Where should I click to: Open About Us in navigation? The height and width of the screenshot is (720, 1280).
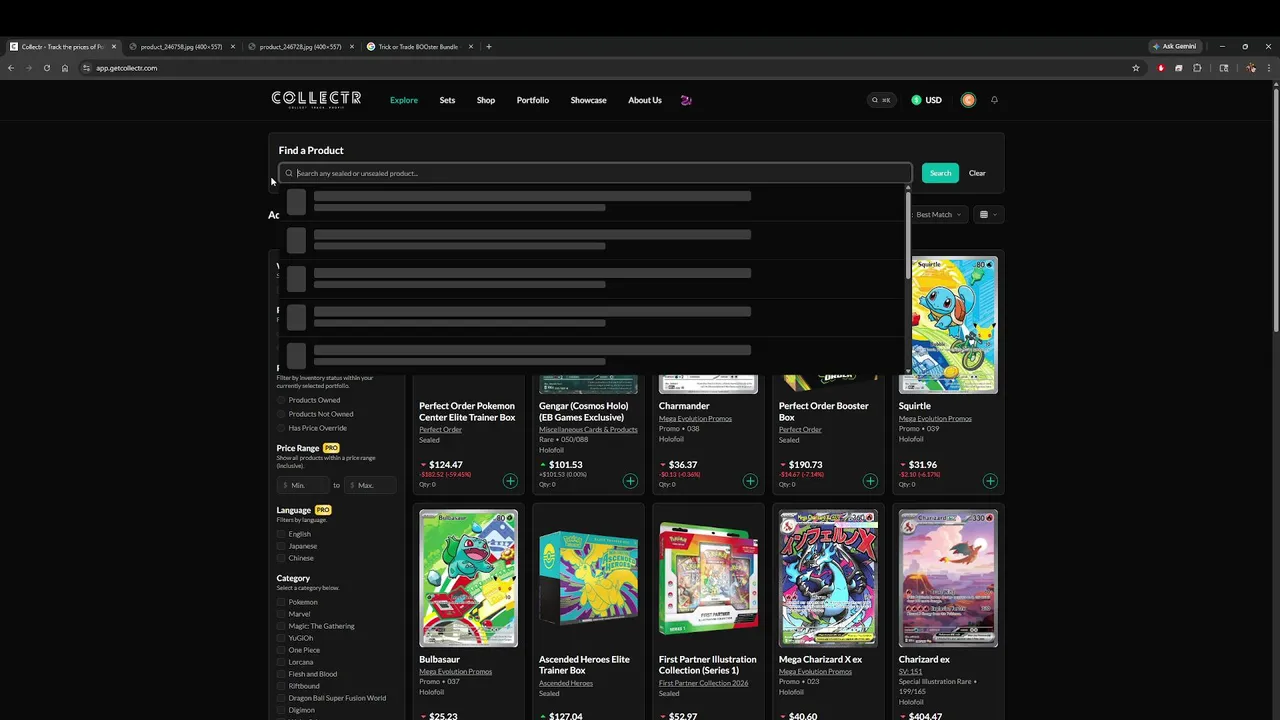coord(645,100)
